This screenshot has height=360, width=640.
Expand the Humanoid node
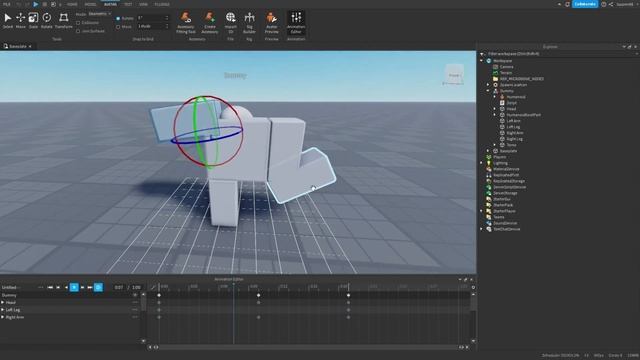pyautogui.click(x=495, y=97)
